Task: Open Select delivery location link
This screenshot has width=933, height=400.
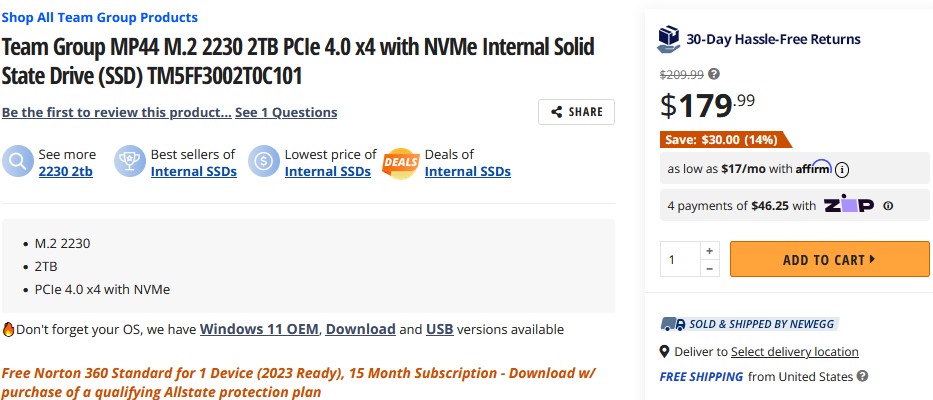Action: pos(795,352)
